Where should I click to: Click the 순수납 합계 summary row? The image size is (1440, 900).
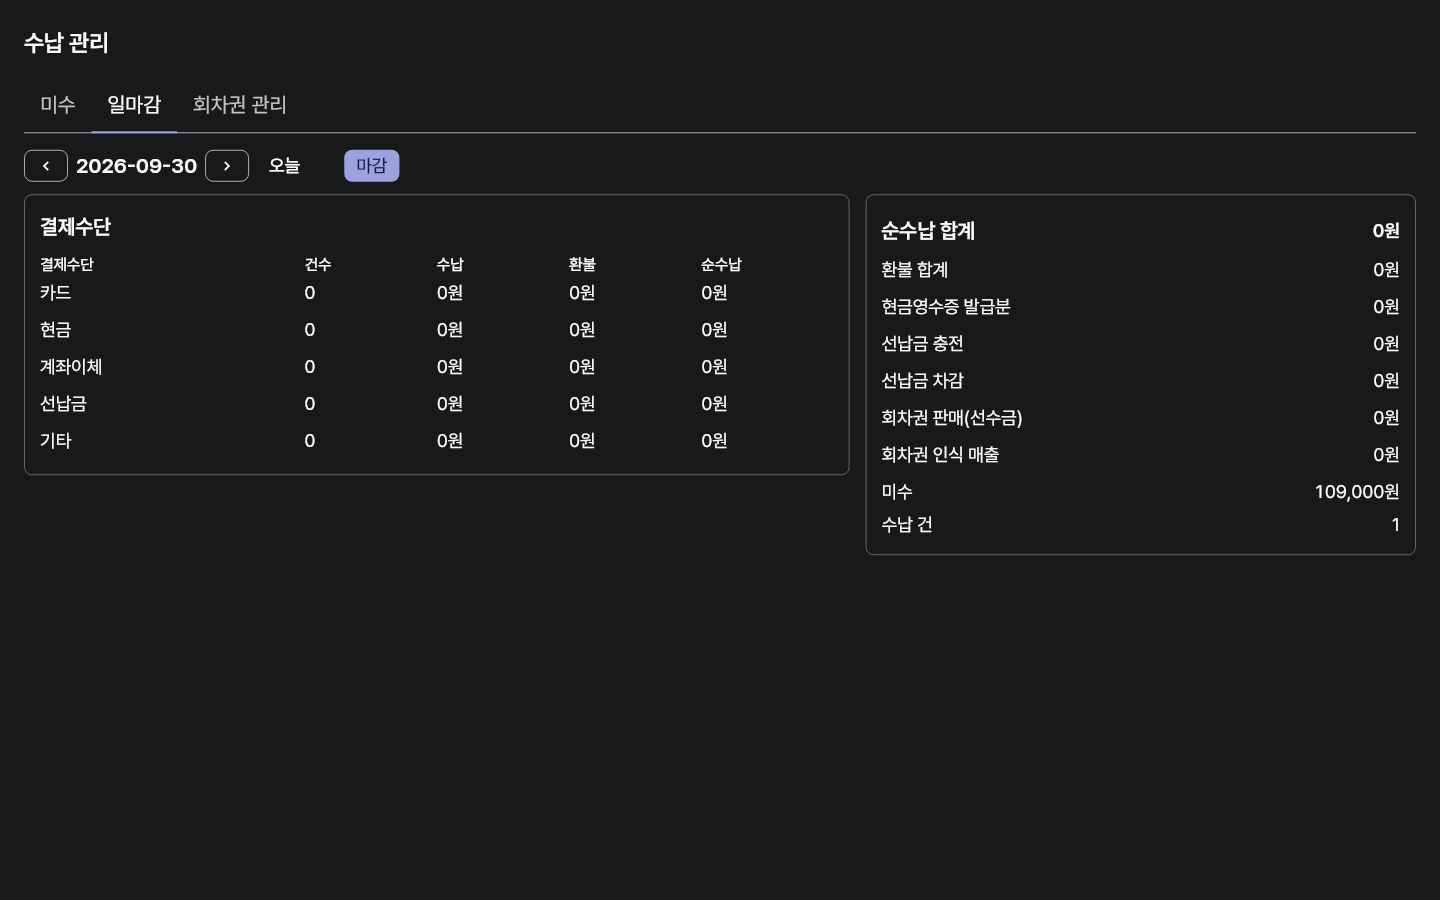point(1140,231)
